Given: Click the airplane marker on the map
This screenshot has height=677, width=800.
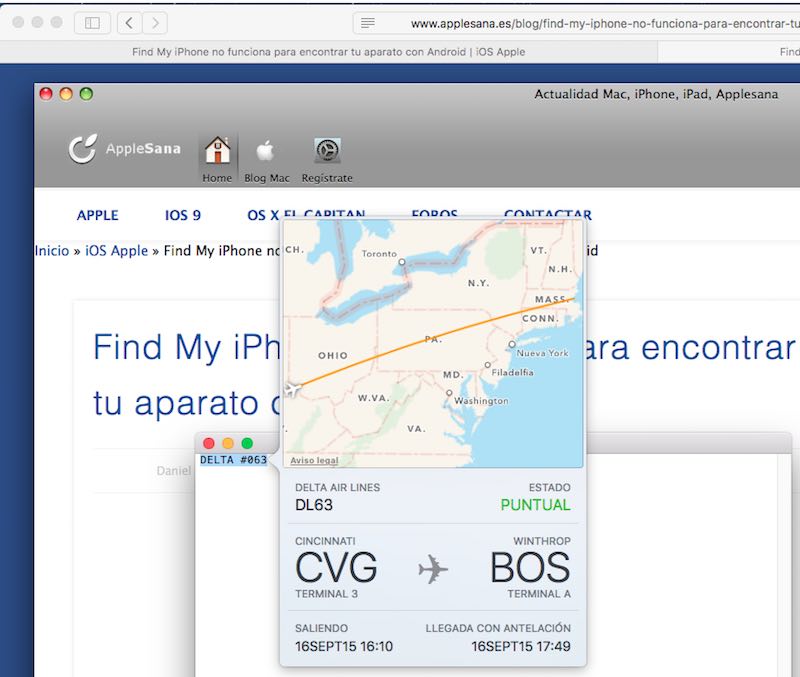Looking at the screenshot, I should coord(293,389).
